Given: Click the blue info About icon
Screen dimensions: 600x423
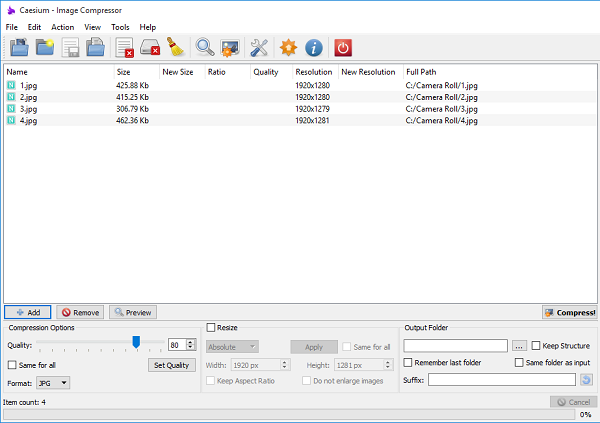Looking at the screenshot, I should pyautogui.click(x=314, y=47).
